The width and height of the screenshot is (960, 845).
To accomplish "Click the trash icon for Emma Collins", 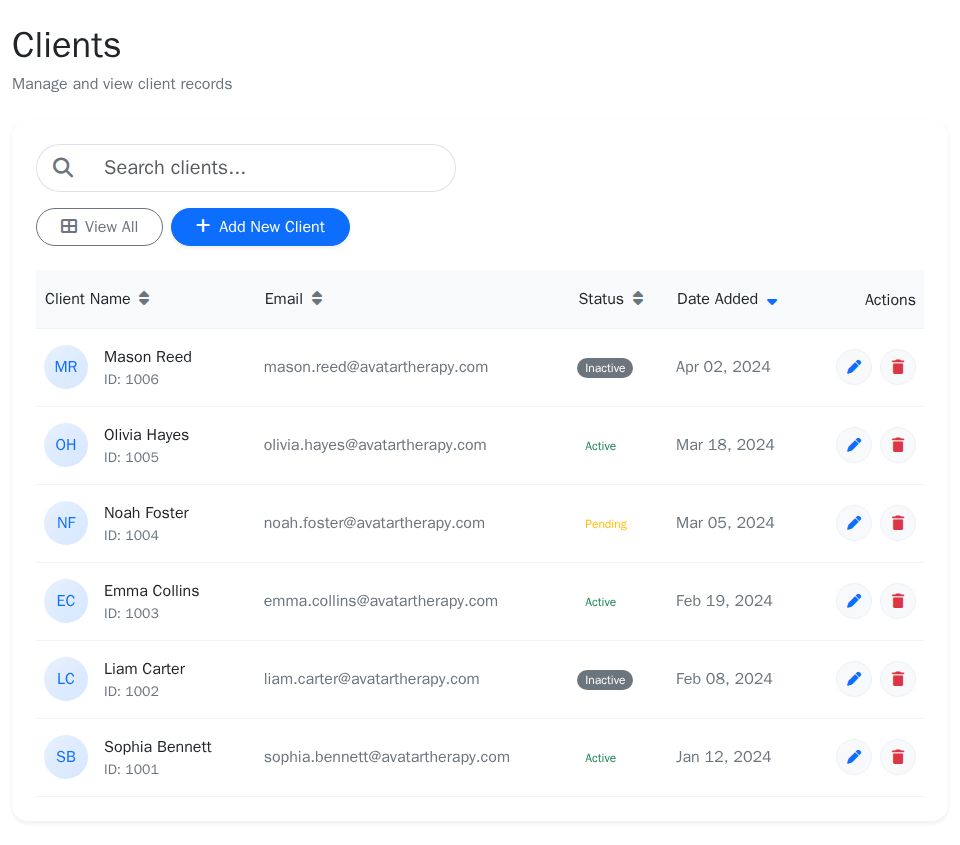I will click(x=897, y=601).
